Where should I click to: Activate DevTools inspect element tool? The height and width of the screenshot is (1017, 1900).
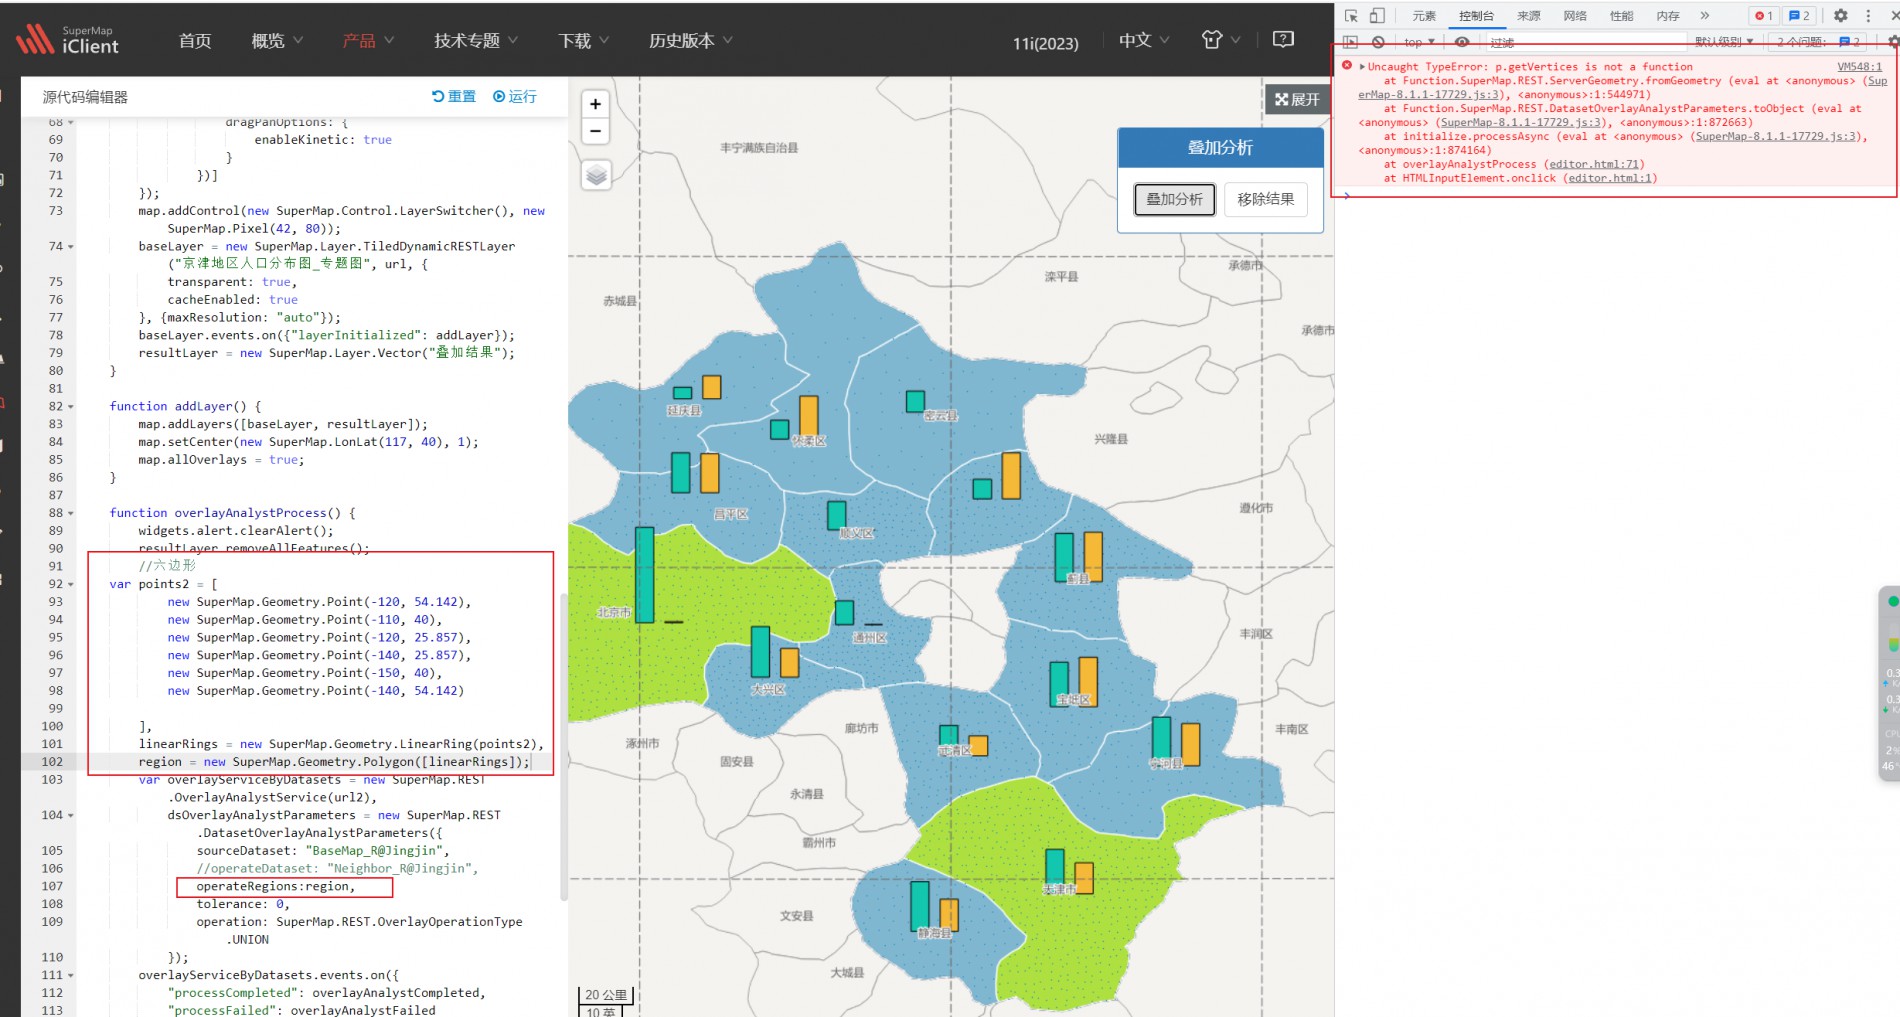pos(1351,15)
